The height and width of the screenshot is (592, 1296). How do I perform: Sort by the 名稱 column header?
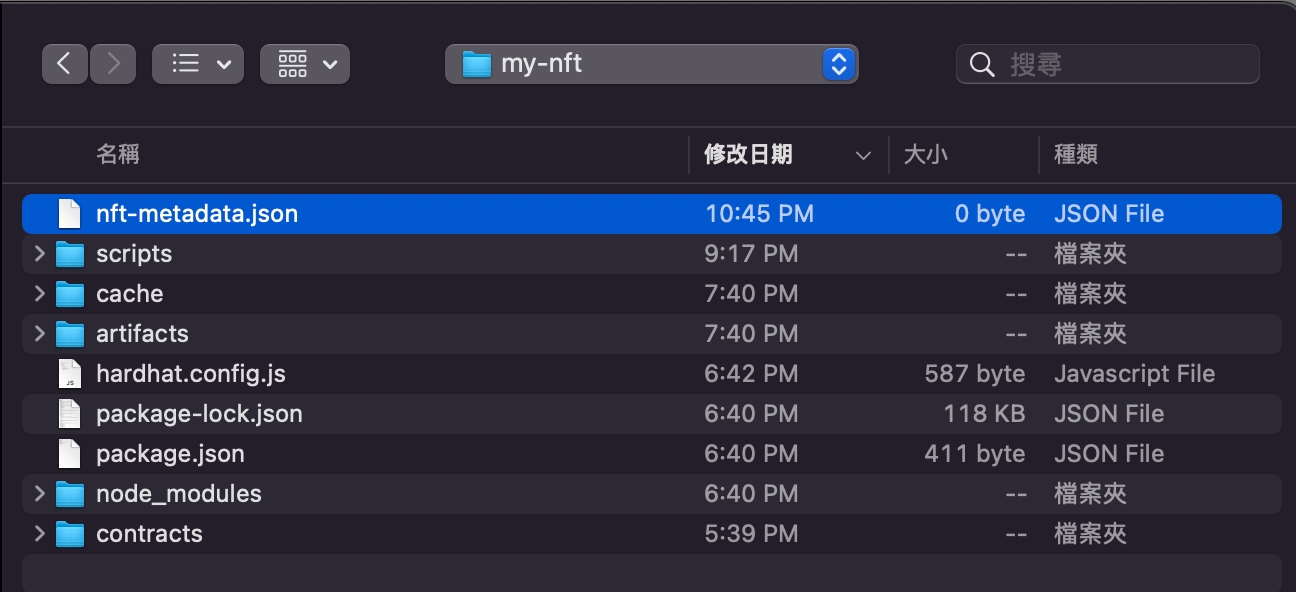(118, 154)
